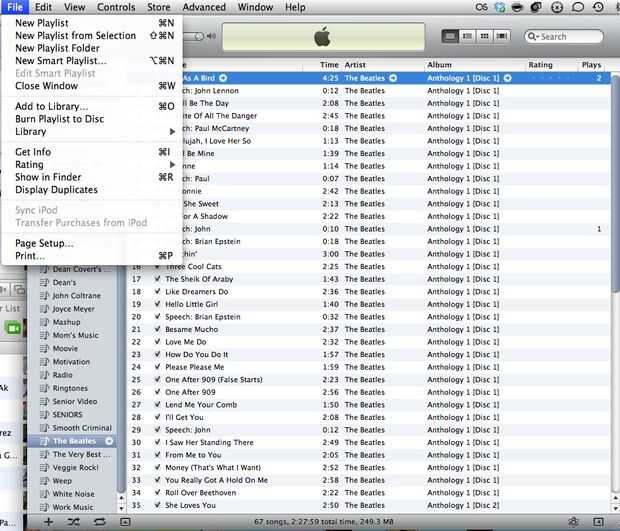Select 'John Coltrane' playlist in sidebar
Image resolution: width=620 pixels, height=531 pixels.
76,296
